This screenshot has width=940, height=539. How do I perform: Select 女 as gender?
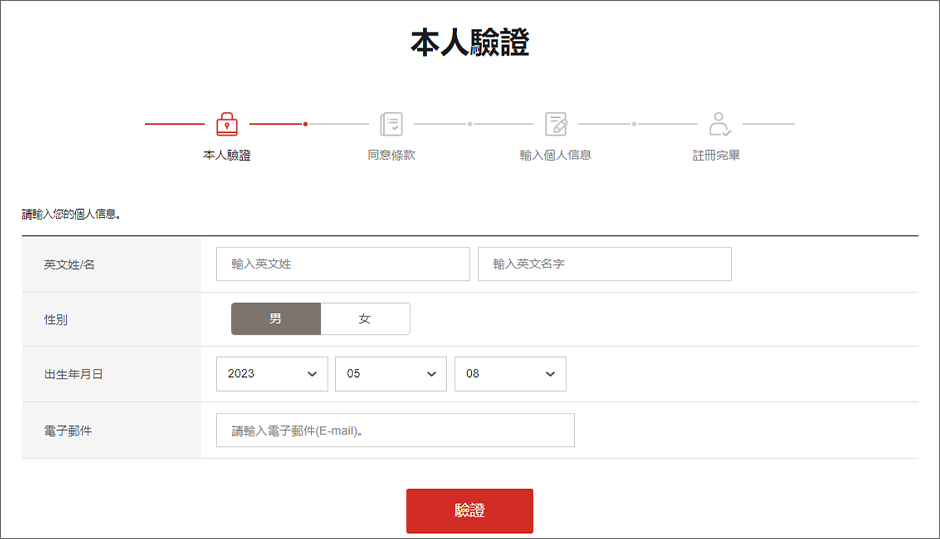(x=365, y=319)
